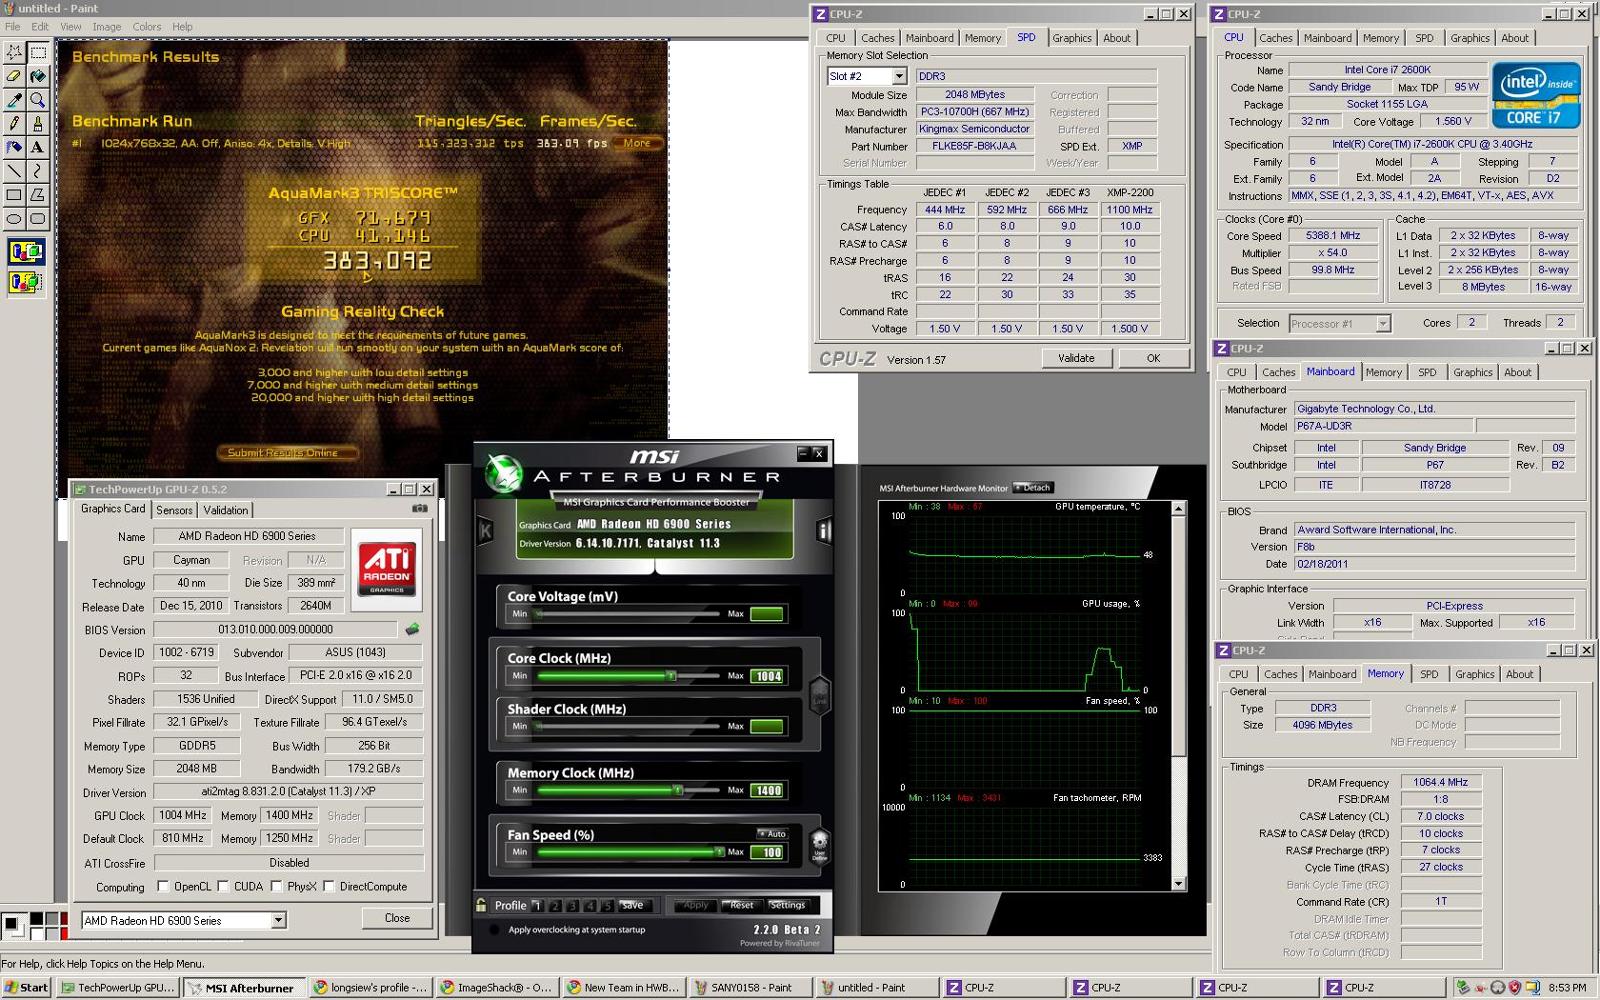Open the SPD tab in the Memory CPU-Z window
The height and width of the screenshot is (1000, 1600).
pos(1430,674)
